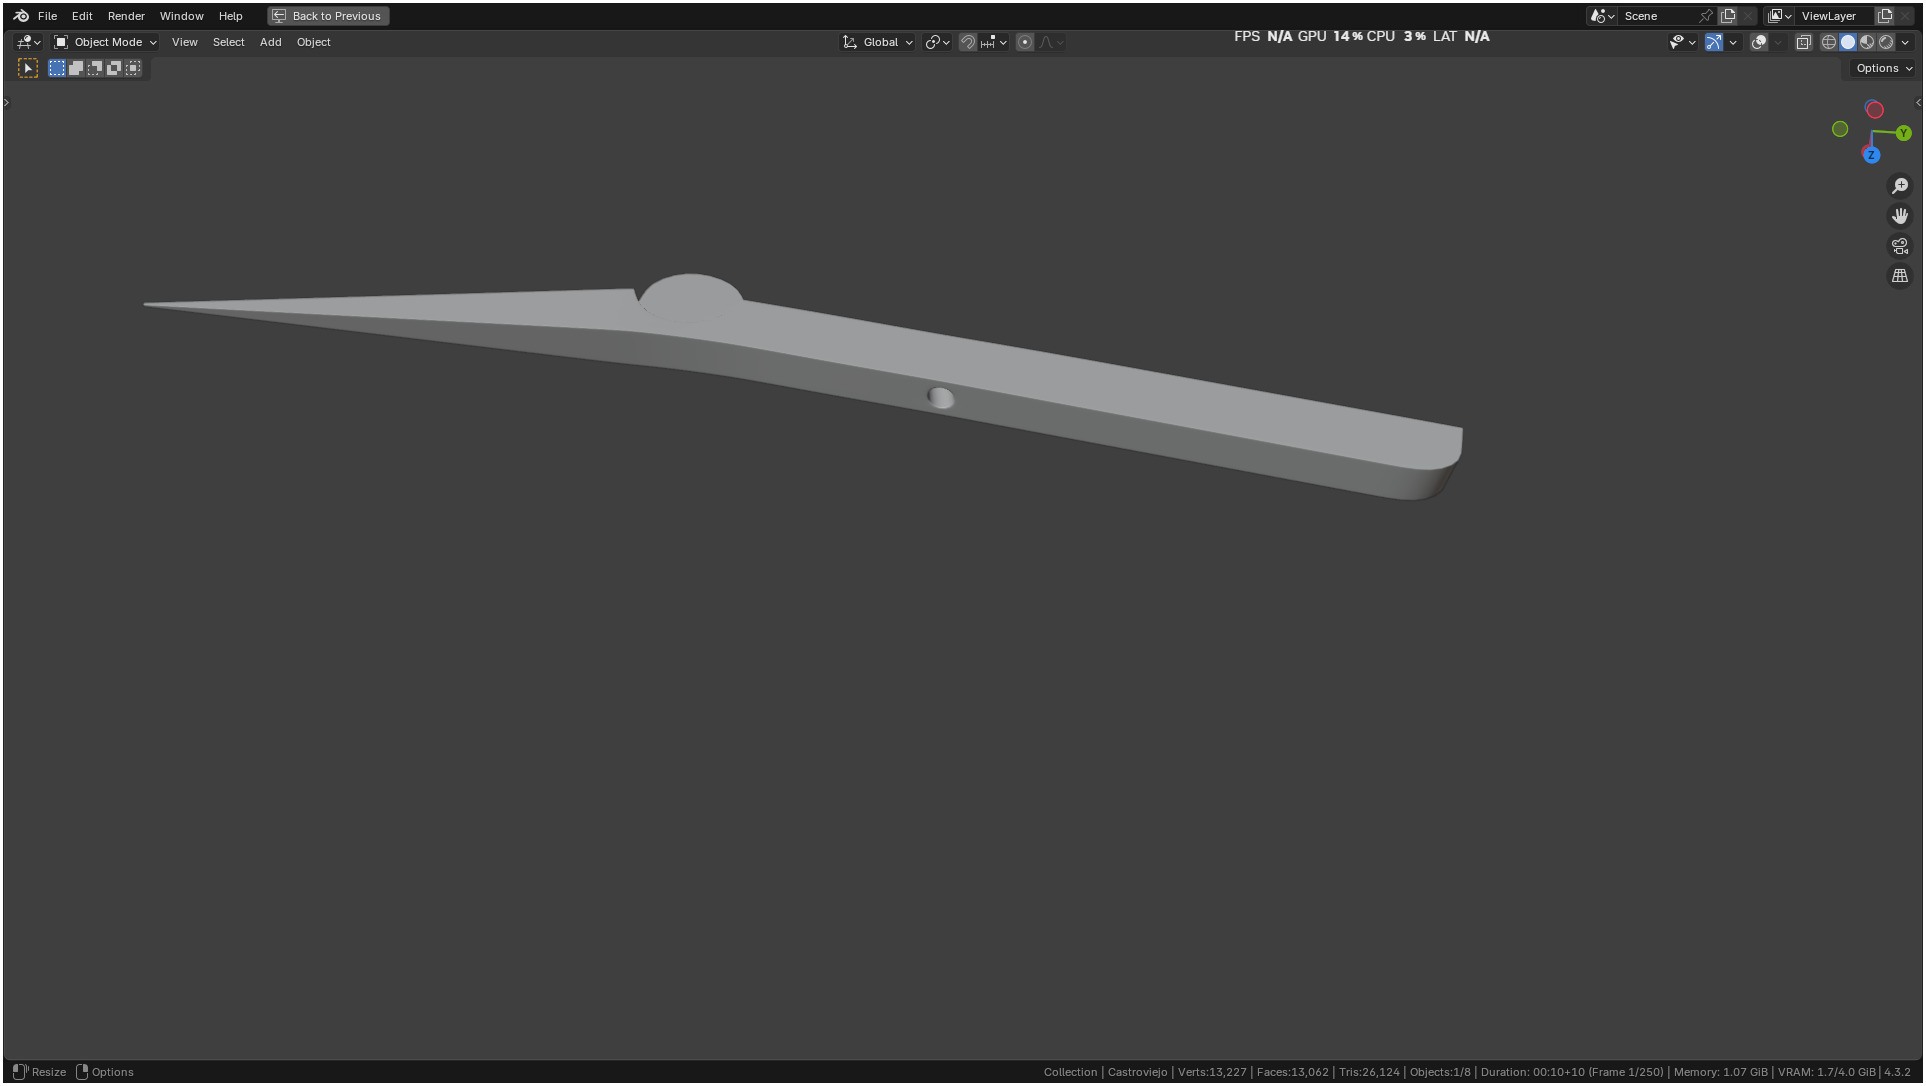Open the Window menu

click(x=181, y=16)
